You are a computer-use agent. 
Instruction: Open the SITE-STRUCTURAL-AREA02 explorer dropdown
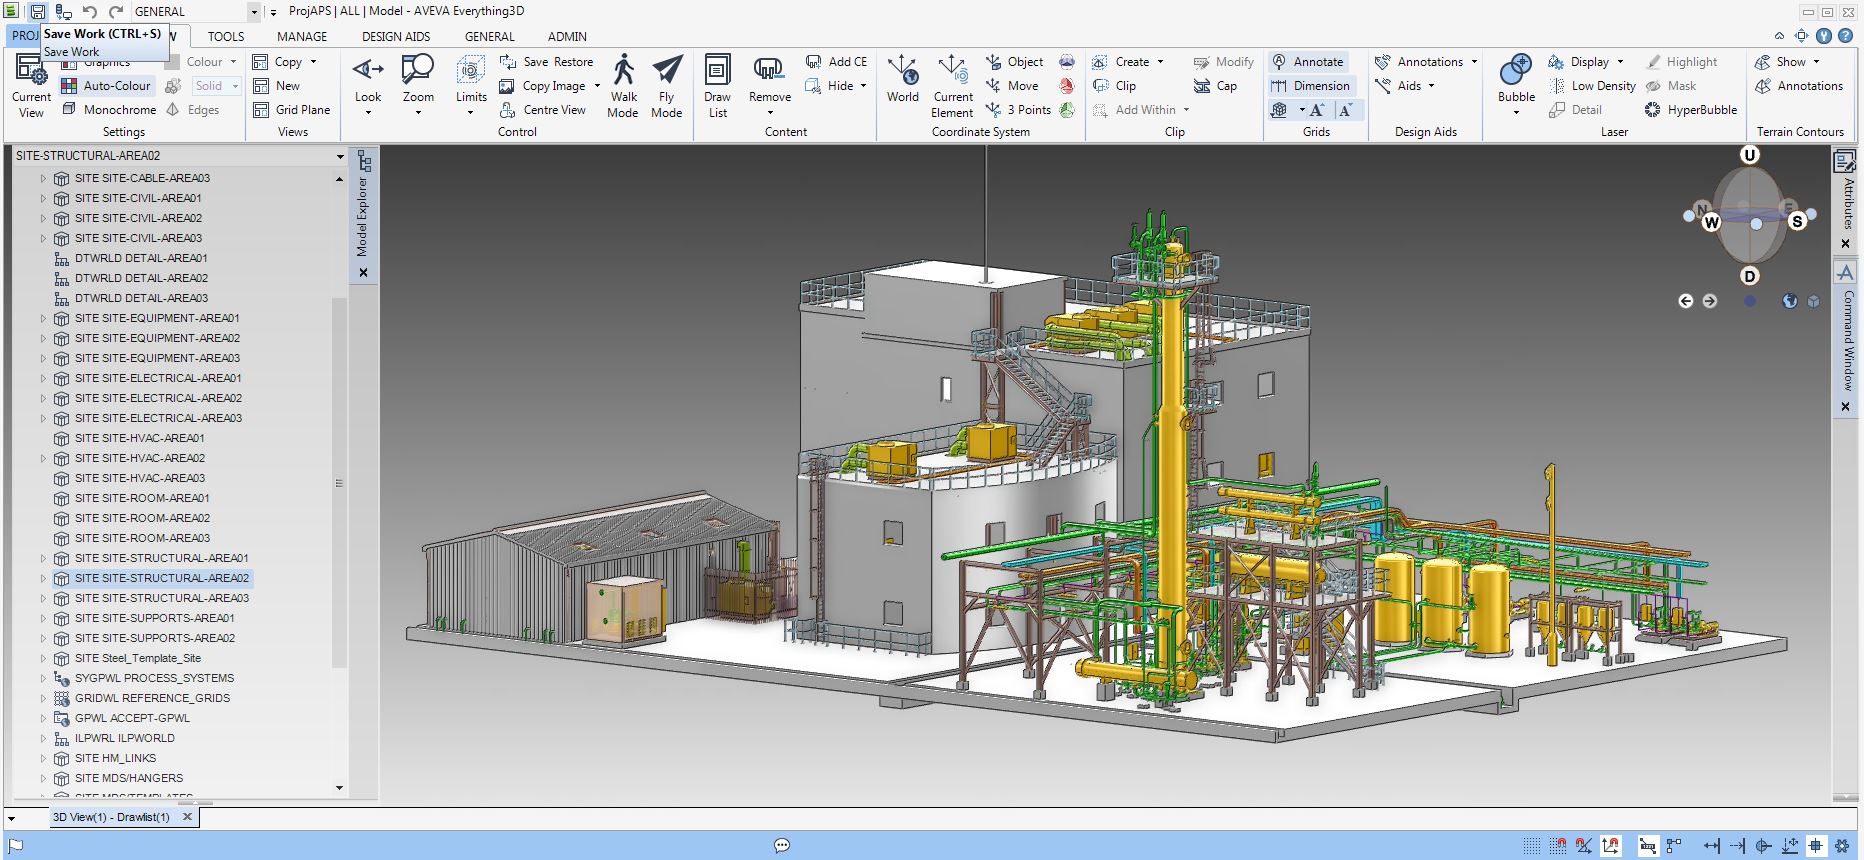[340, 156]
